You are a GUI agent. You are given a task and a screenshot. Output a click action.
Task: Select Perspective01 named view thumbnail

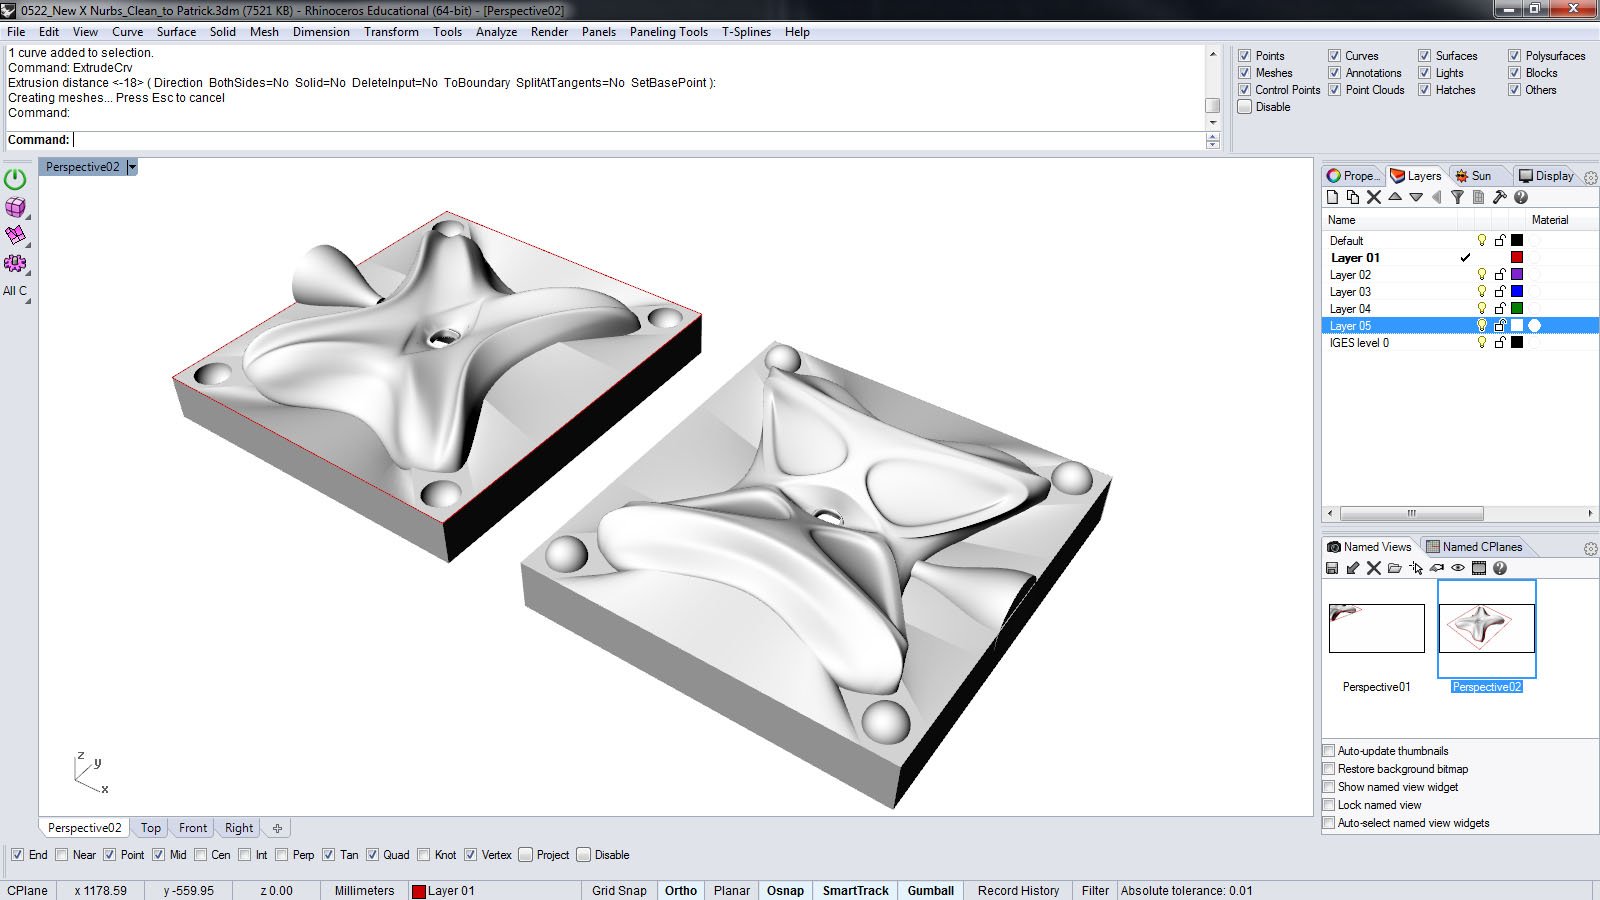[1376, 628]
